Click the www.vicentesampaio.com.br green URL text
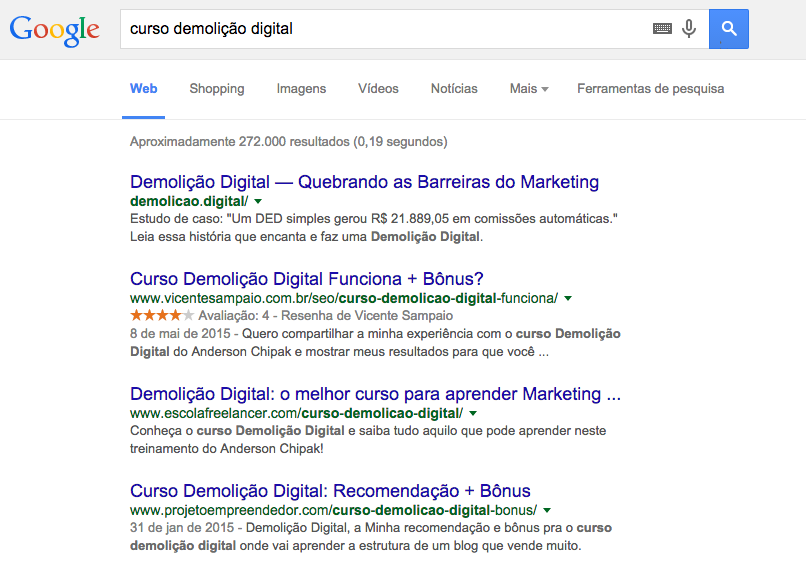Screen dimensions: 806x569 click(x=344, y=298)
